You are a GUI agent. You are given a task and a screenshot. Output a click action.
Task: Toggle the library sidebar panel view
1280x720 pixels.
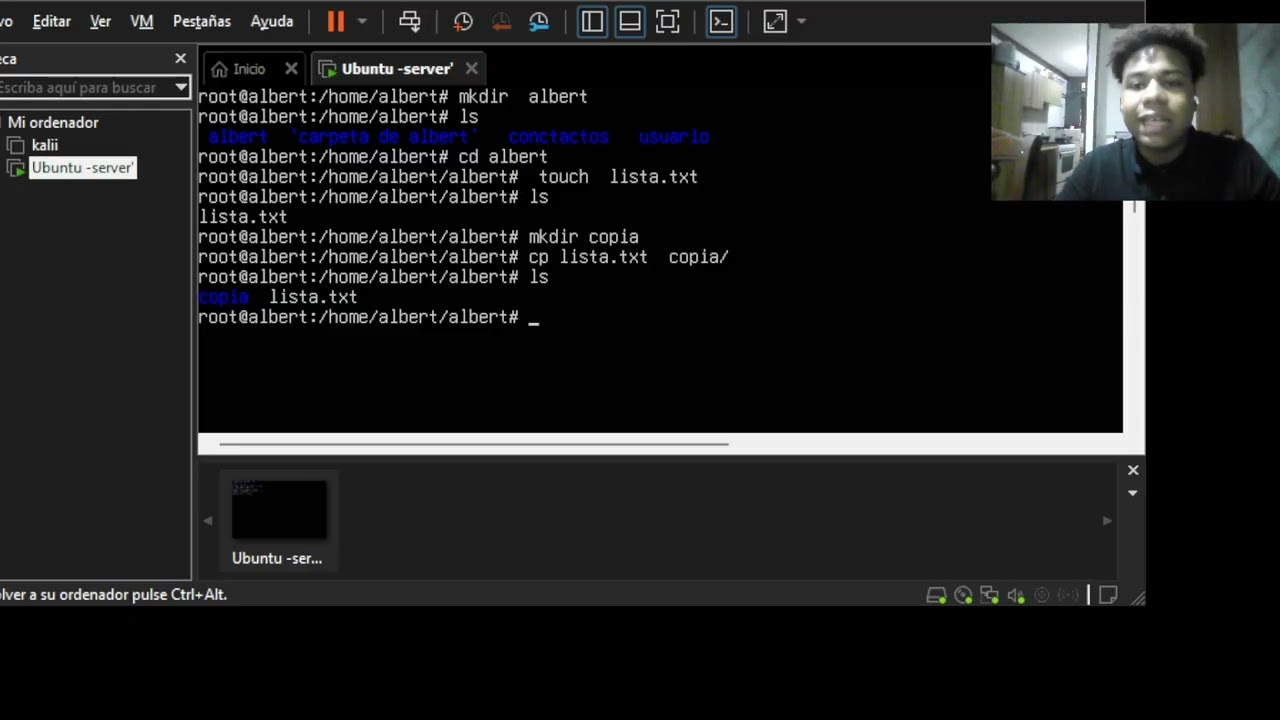click(592, 21)
